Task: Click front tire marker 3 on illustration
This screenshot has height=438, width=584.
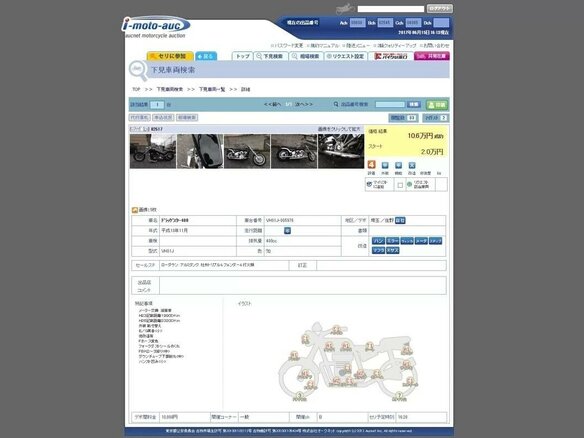Action: [299, 397]
